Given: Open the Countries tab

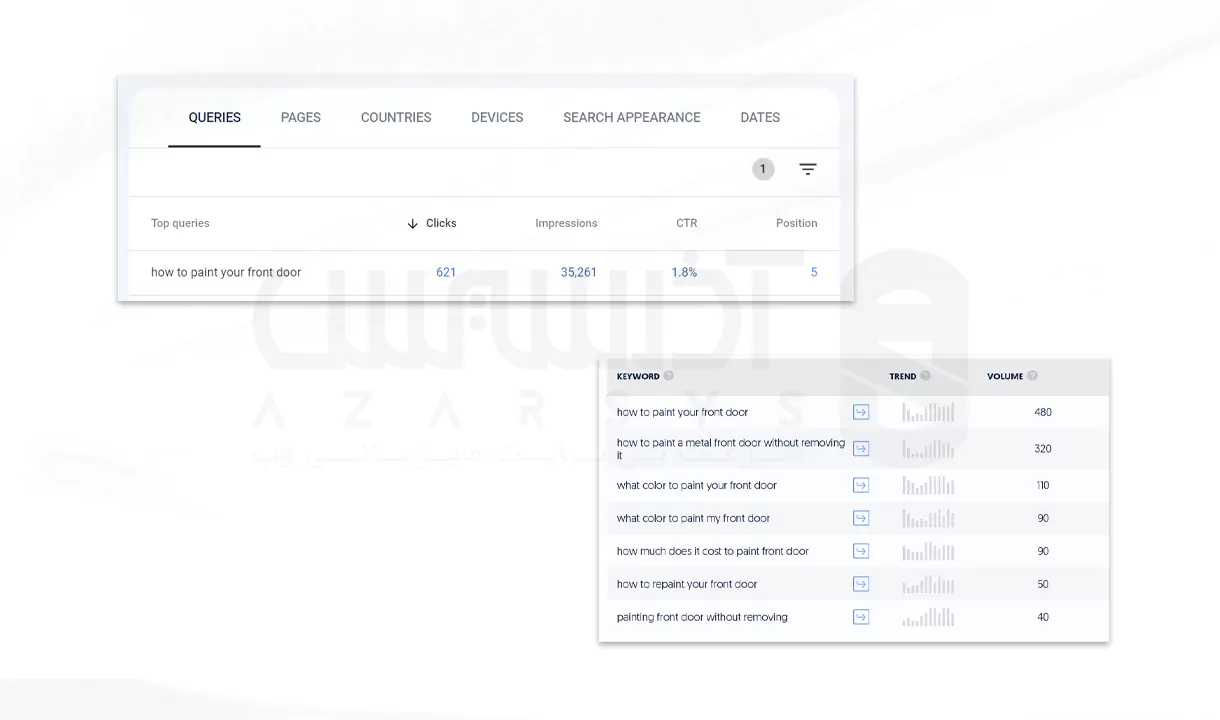Looking at the screenshot, I should coord(396,117).
